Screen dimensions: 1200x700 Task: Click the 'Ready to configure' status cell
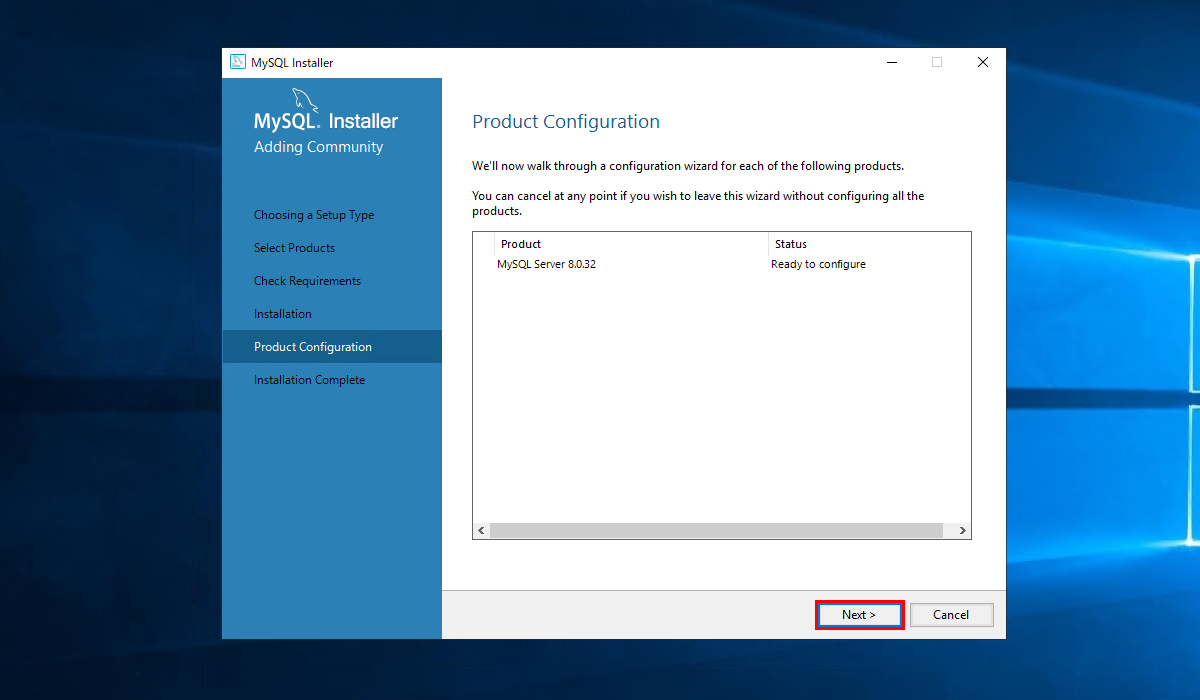pos(818,264)
